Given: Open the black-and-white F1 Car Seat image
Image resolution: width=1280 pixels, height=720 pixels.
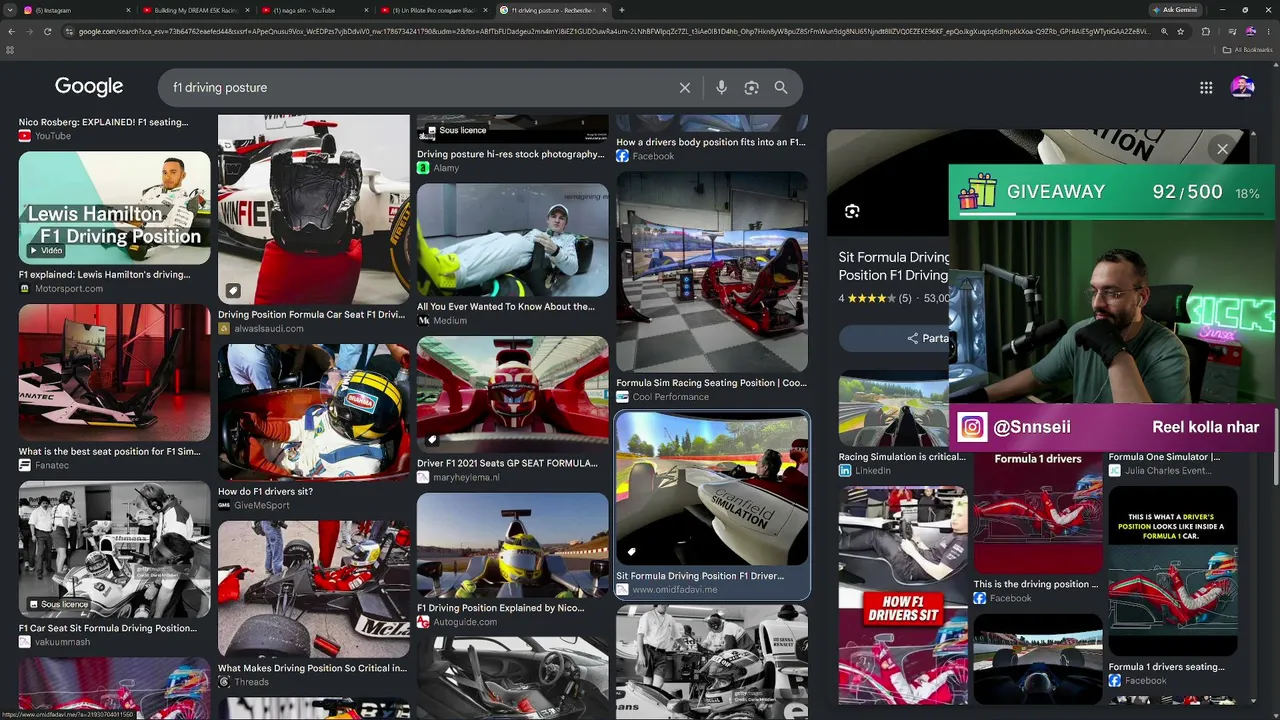Looking at the screenshot, I should pyautogui.click(x=114, y=550).
